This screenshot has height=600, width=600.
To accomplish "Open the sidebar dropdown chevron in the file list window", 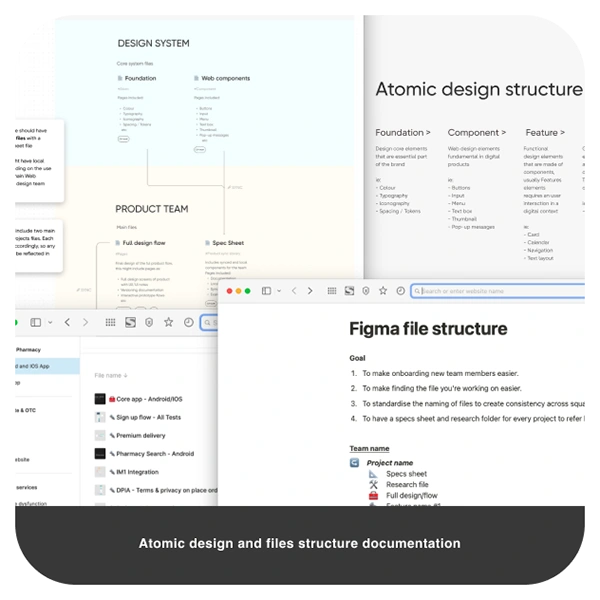I will (x=50, y=323).
